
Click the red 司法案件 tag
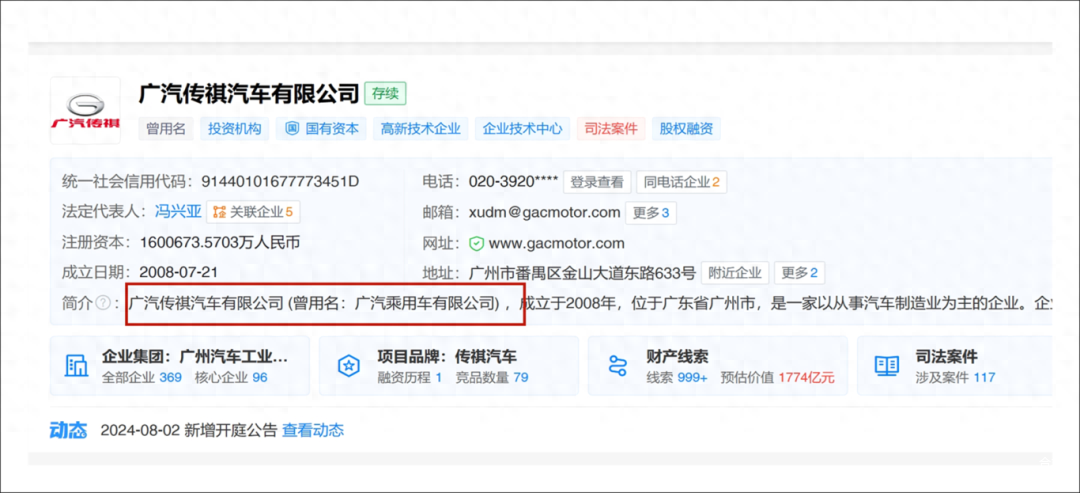click(611, 129)
